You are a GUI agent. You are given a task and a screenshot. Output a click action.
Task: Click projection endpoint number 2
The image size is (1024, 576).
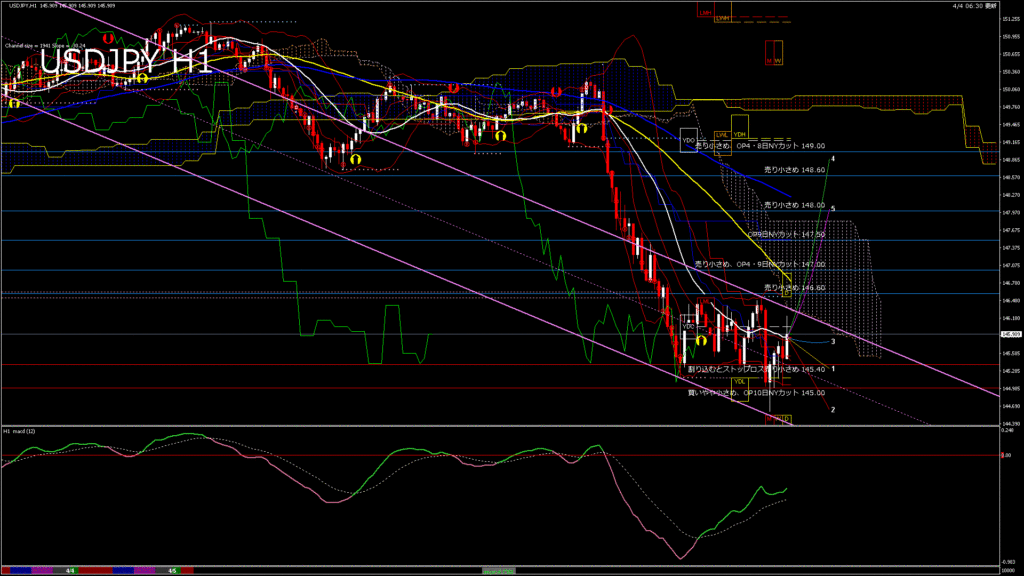click(833, 410)
